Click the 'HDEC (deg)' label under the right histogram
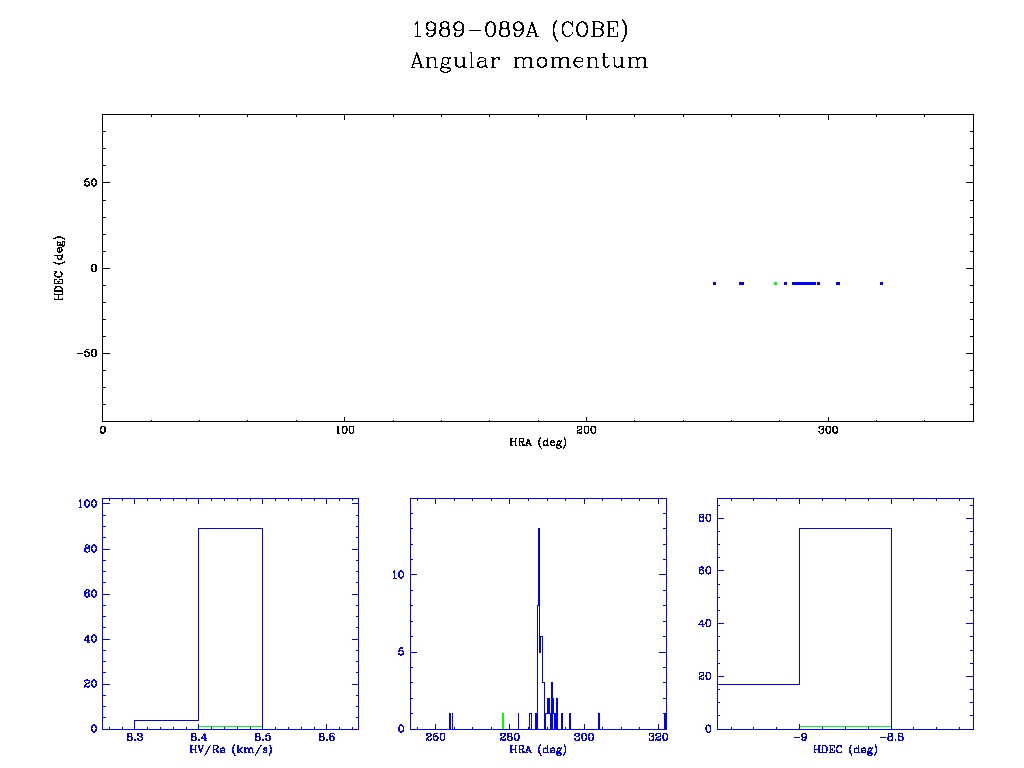Image resolution: width=1024 pixels, height=768 pixels. click(x=846, y=749)
